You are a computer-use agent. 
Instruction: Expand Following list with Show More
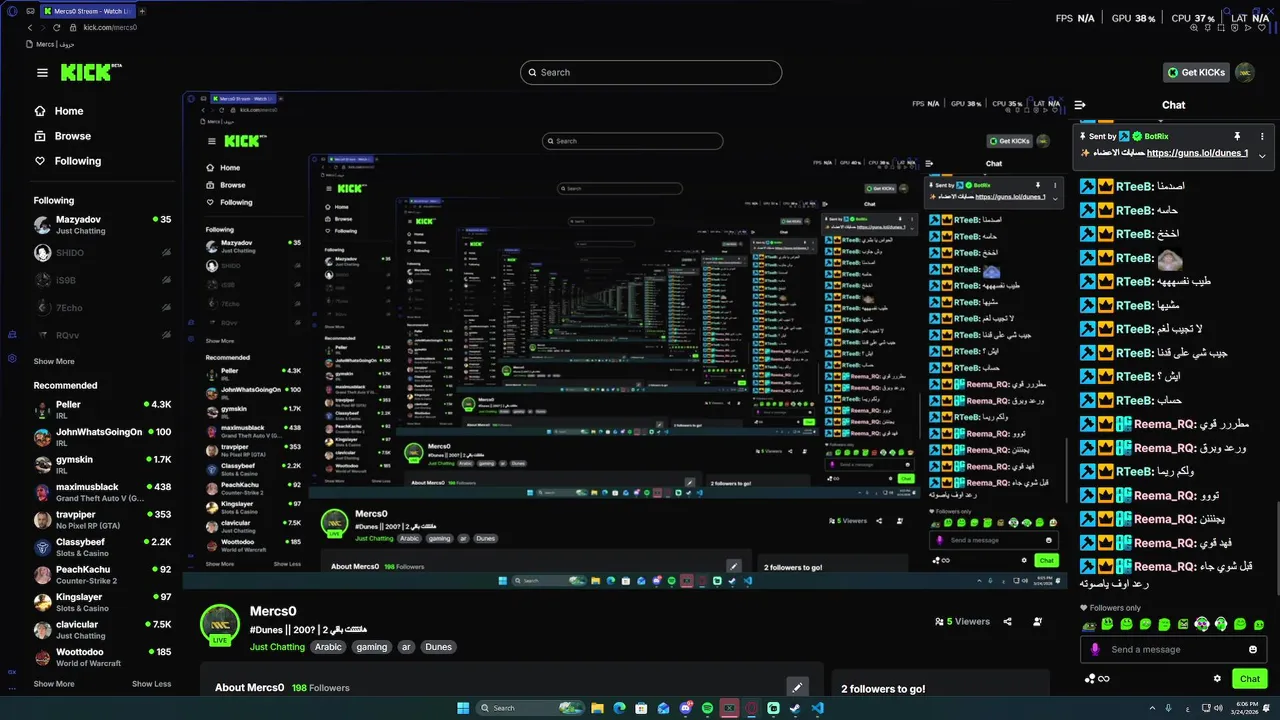[x=54, y=361]
